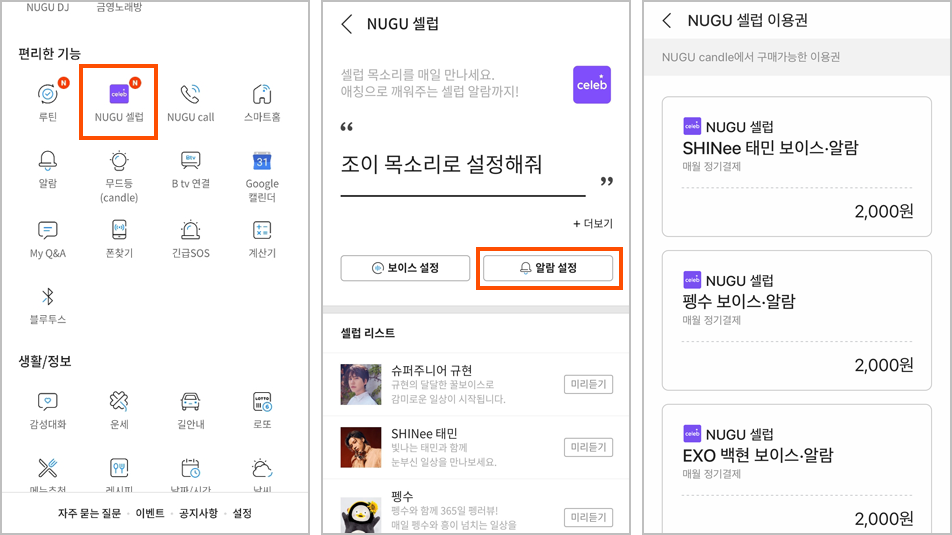
Task: Open EXO 백현 보이스·알람 pass card
Action: [797, 469]
